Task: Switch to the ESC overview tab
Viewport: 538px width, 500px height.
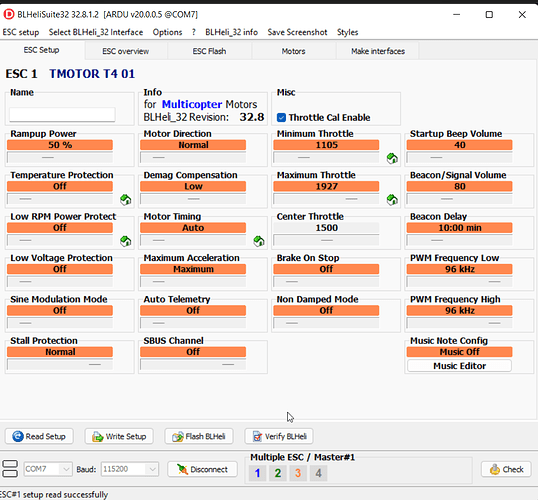Action: [x=126, y=51]
